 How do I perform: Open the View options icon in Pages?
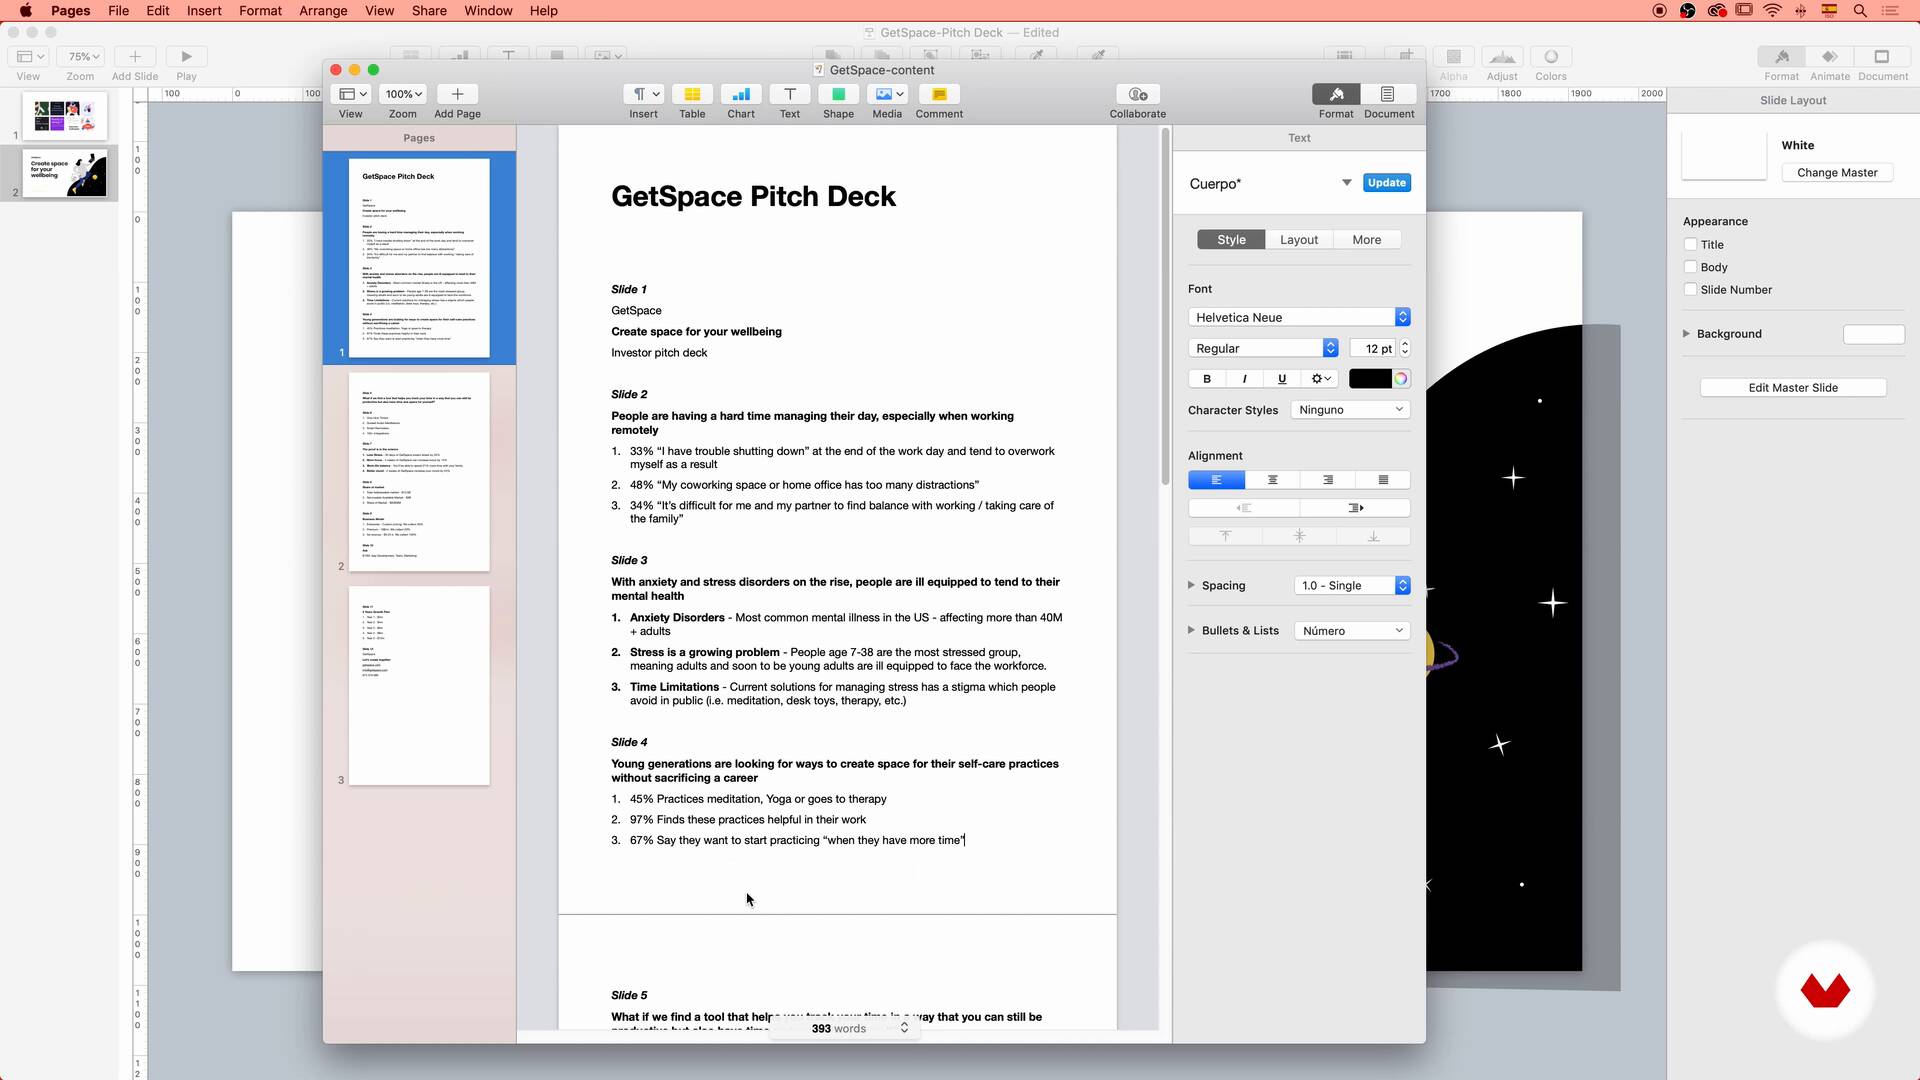(x=351, y=94)
